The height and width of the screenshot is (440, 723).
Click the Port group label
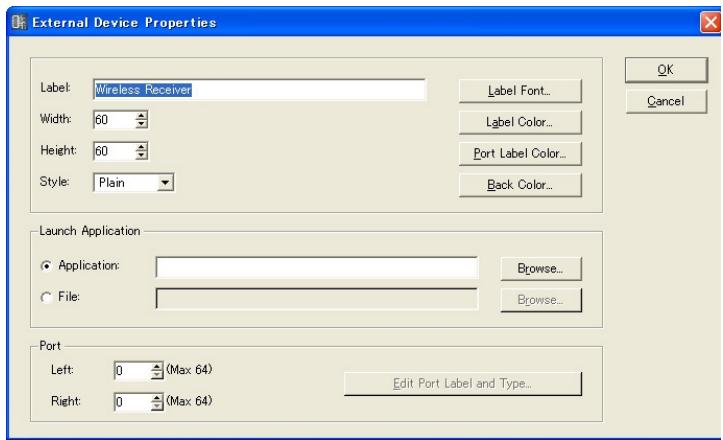coord(50,346)
